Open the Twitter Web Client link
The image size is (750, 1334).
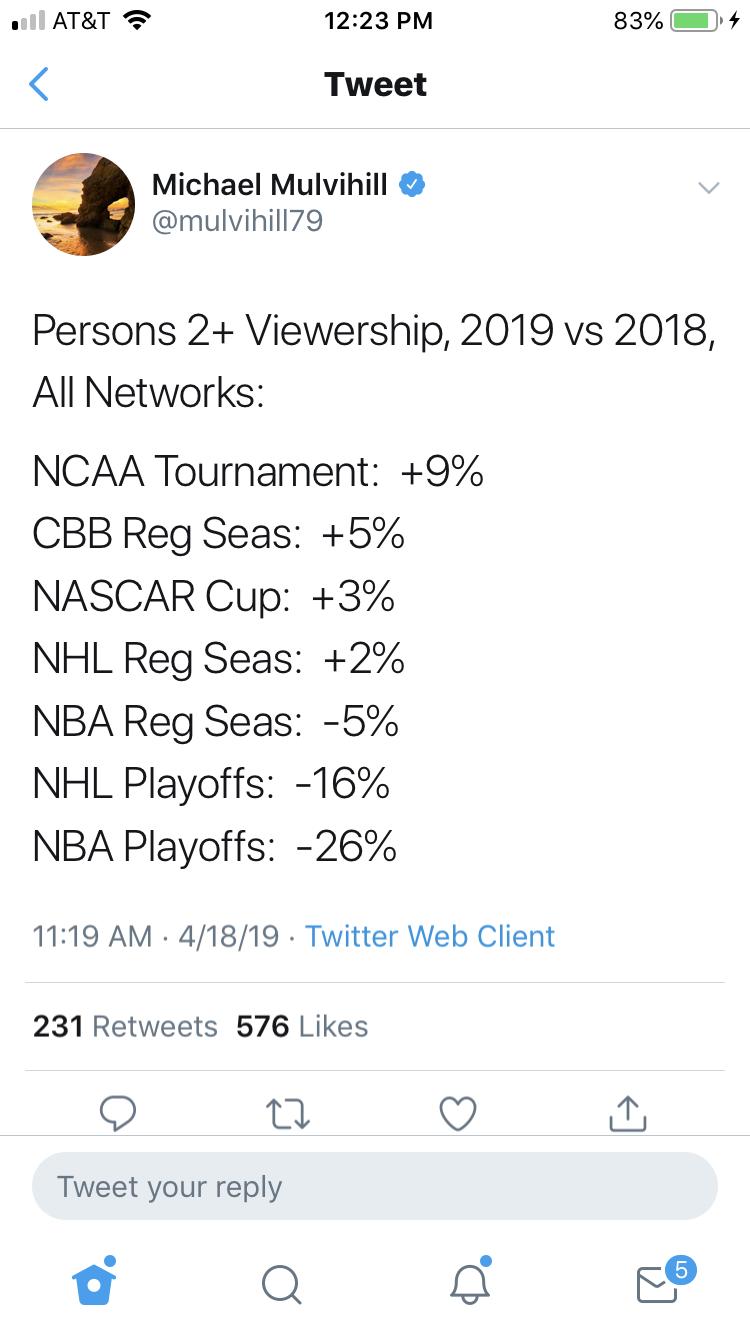[x=429, y=936]
